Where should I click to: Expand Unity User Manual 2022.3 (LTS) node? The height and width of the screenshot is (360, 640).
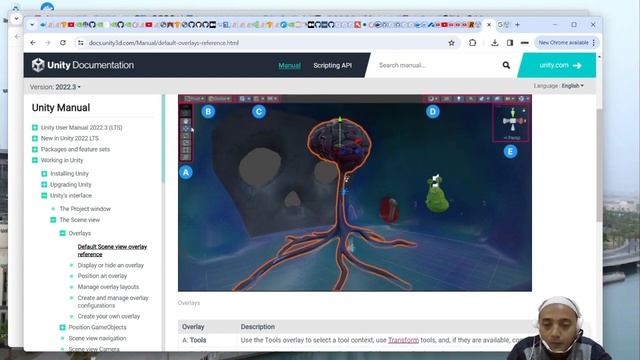point(35,127)
